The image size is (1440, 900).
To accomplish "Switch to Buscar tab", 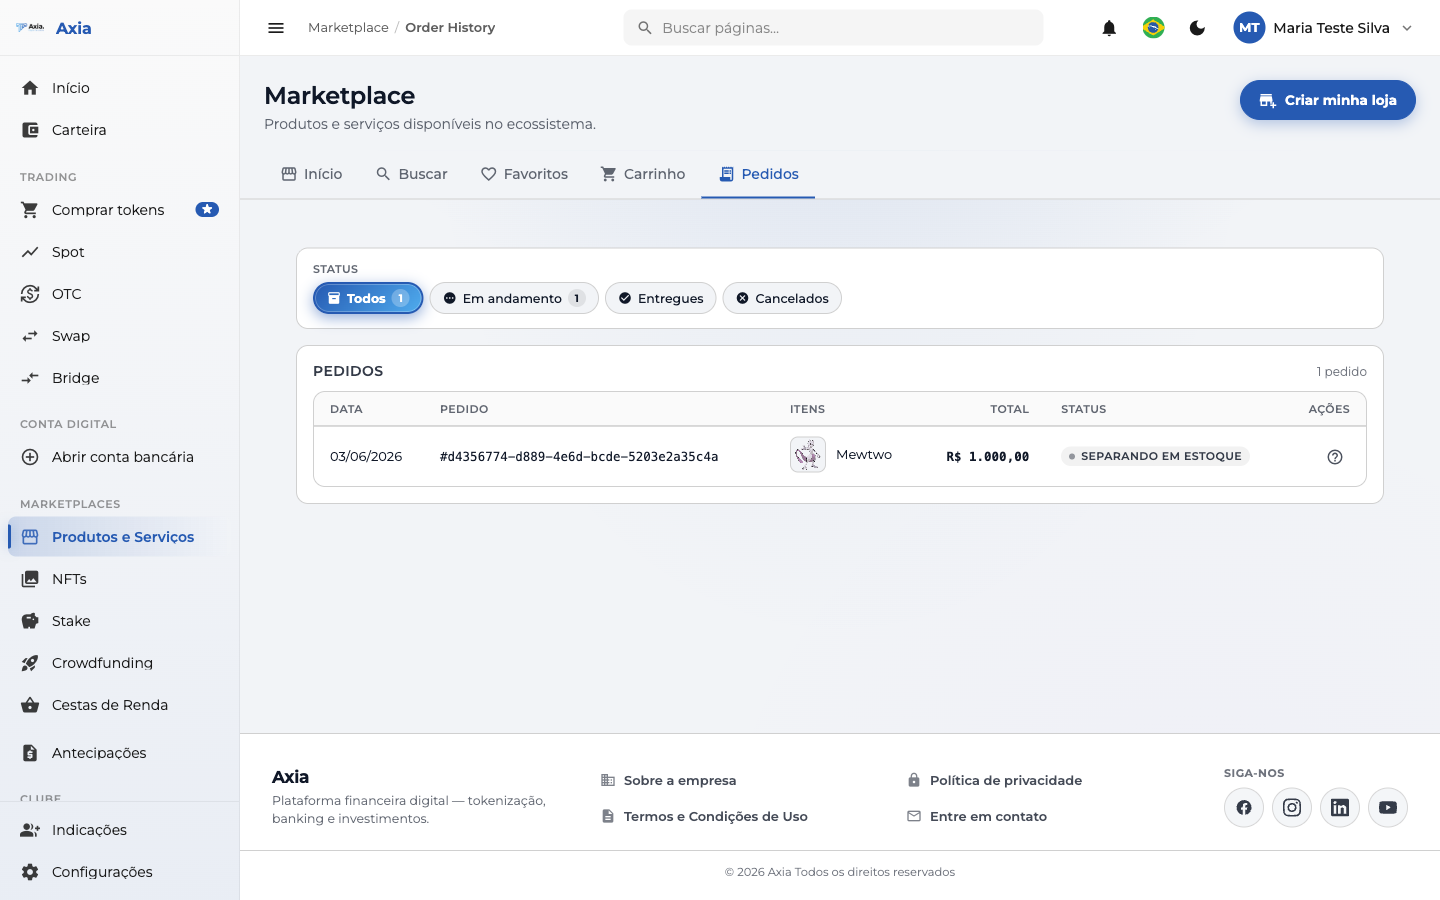I will pyautogui.click(x=411, y=174).
